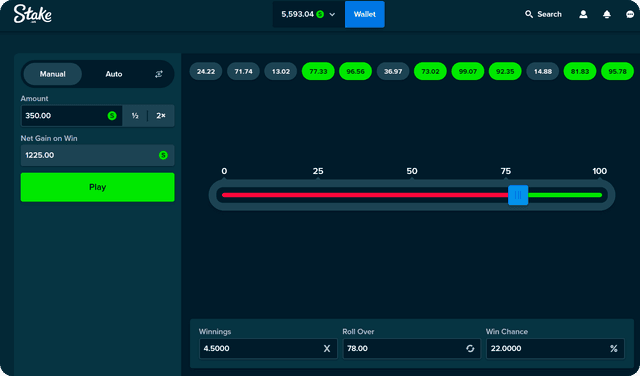Click the coin icon in Net Gain field
This screenshot has width=640, height=376.
[163, 155]
